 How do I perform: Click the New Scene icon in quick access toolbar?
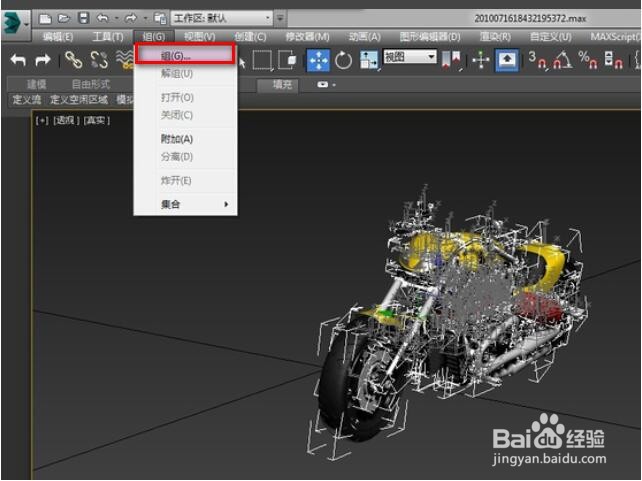[45, 18]
